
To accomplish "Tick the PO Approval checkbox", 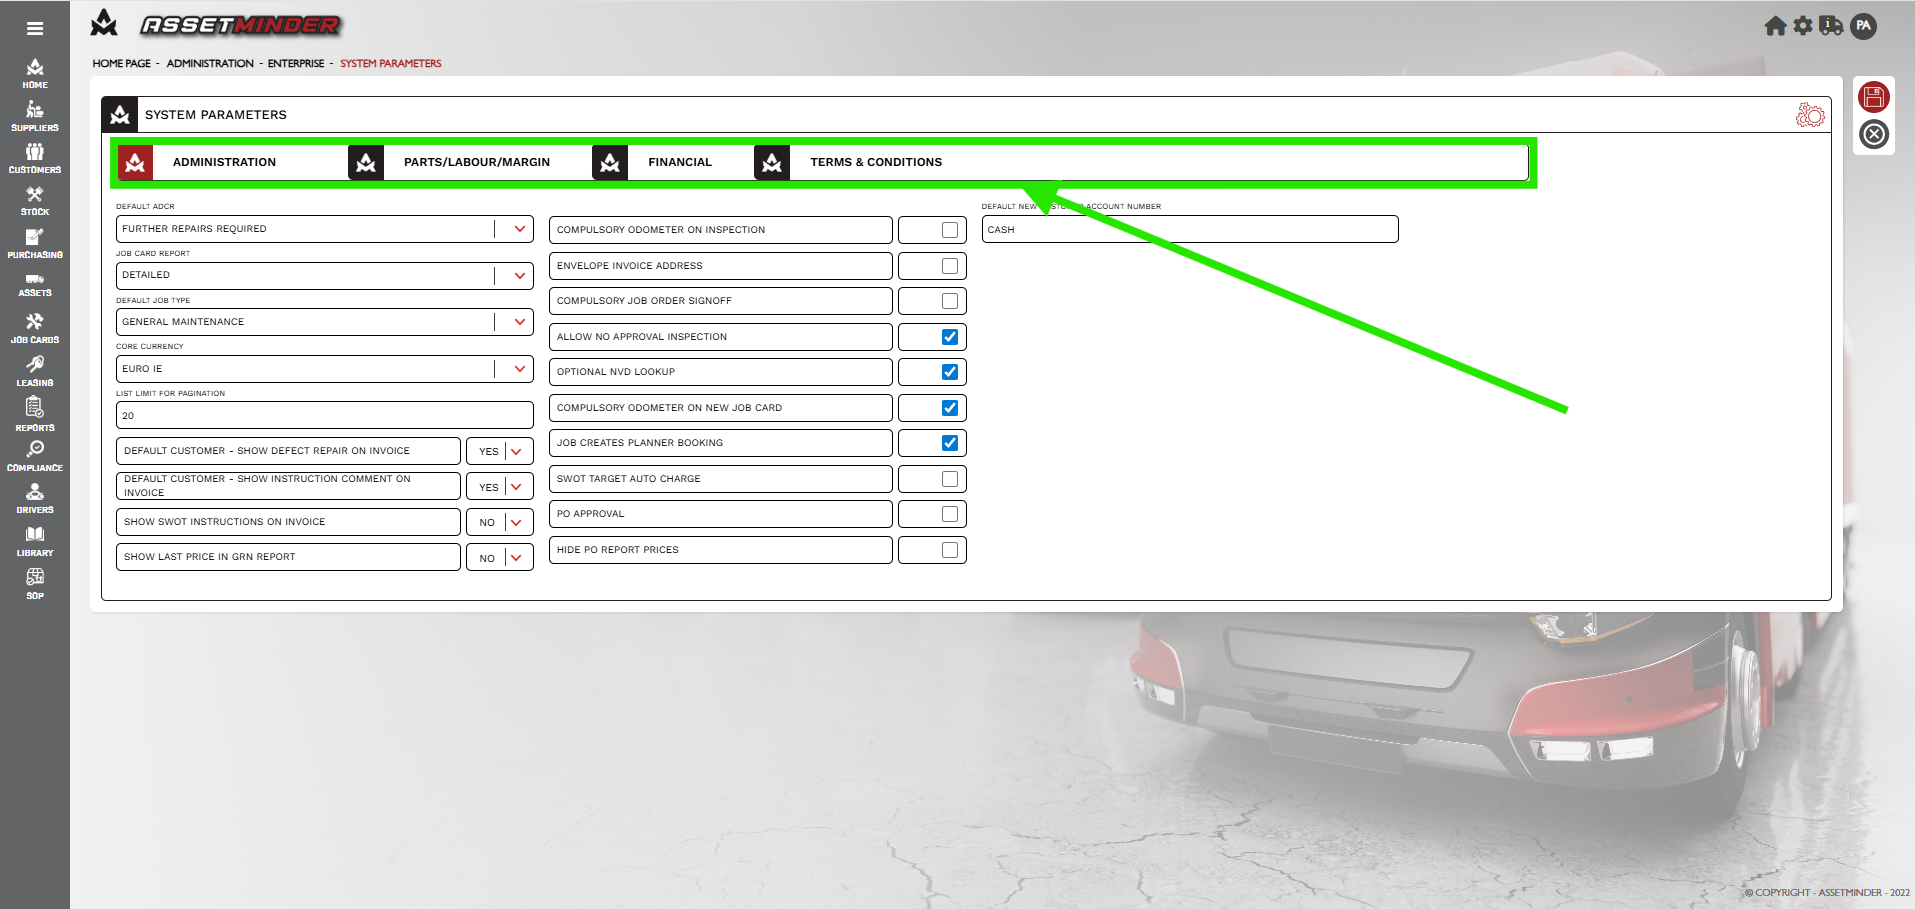I will coord(949,514).
